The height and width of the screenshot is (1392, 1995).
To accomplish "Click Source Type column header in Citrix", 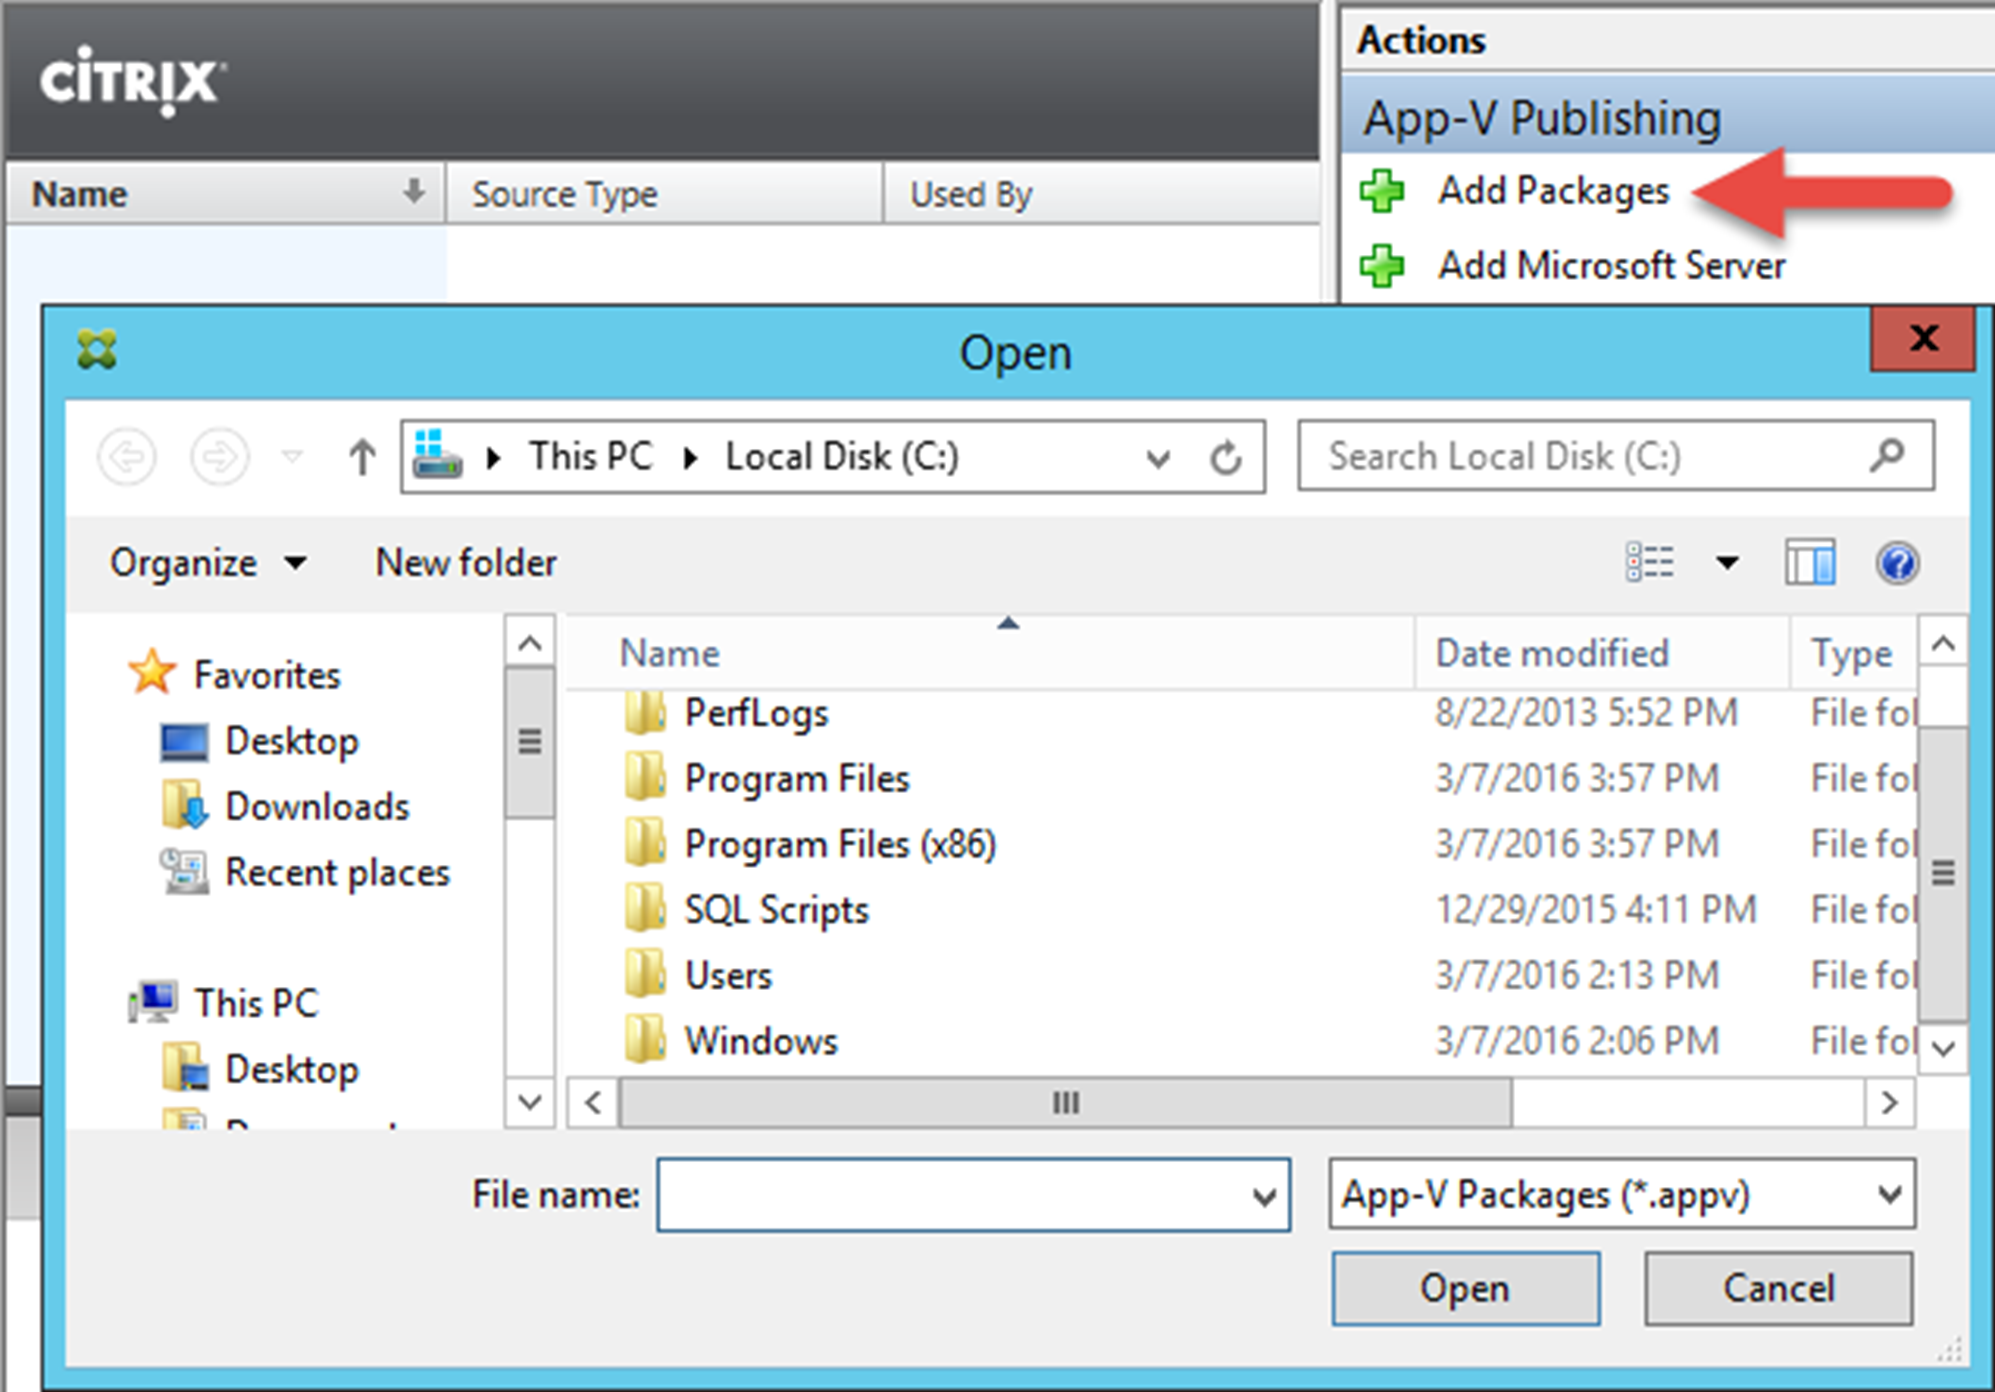I will click(664, 193).
